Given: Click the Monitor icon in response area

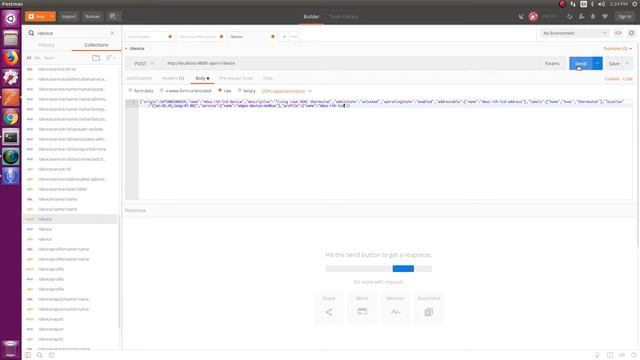Looking at the screenshot, I should point(395,312).
